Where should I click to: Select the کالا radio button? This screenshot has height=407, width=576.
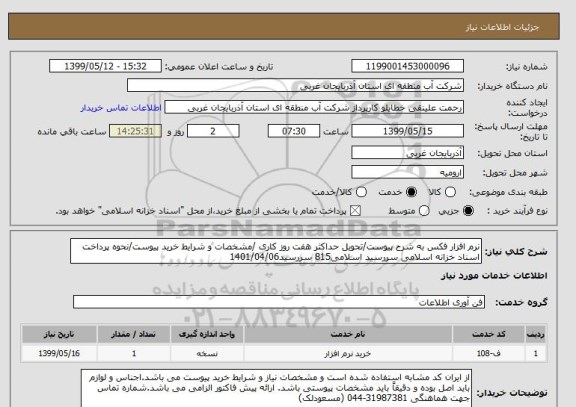[450, 192]
